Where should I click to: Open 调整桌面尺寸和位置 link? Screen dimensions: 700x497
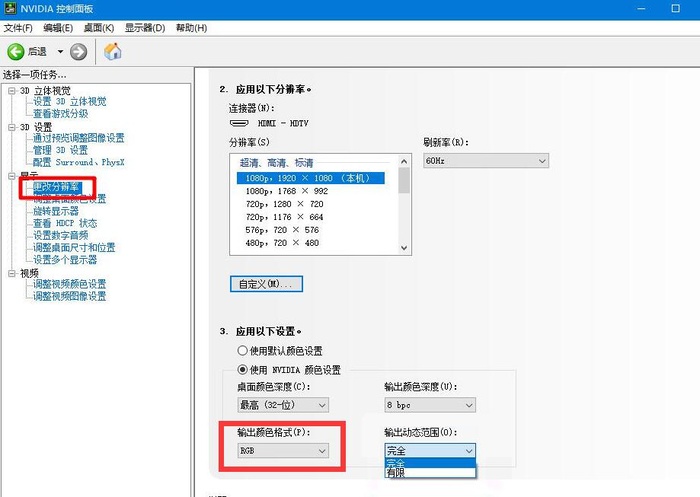pyautogui.click(x=74, y=247)
